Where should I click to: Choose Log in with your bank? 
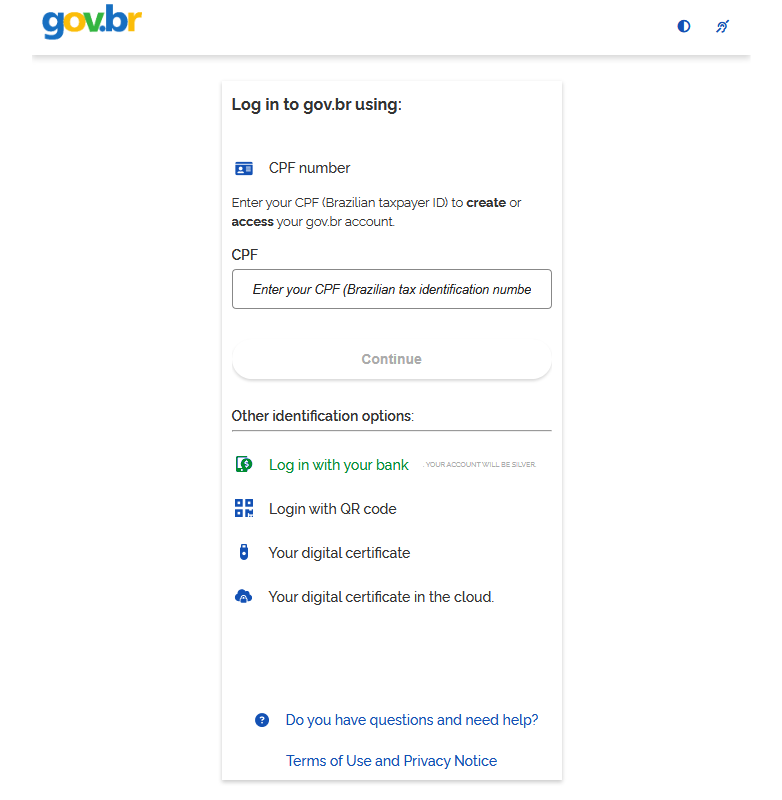(338, 465)
